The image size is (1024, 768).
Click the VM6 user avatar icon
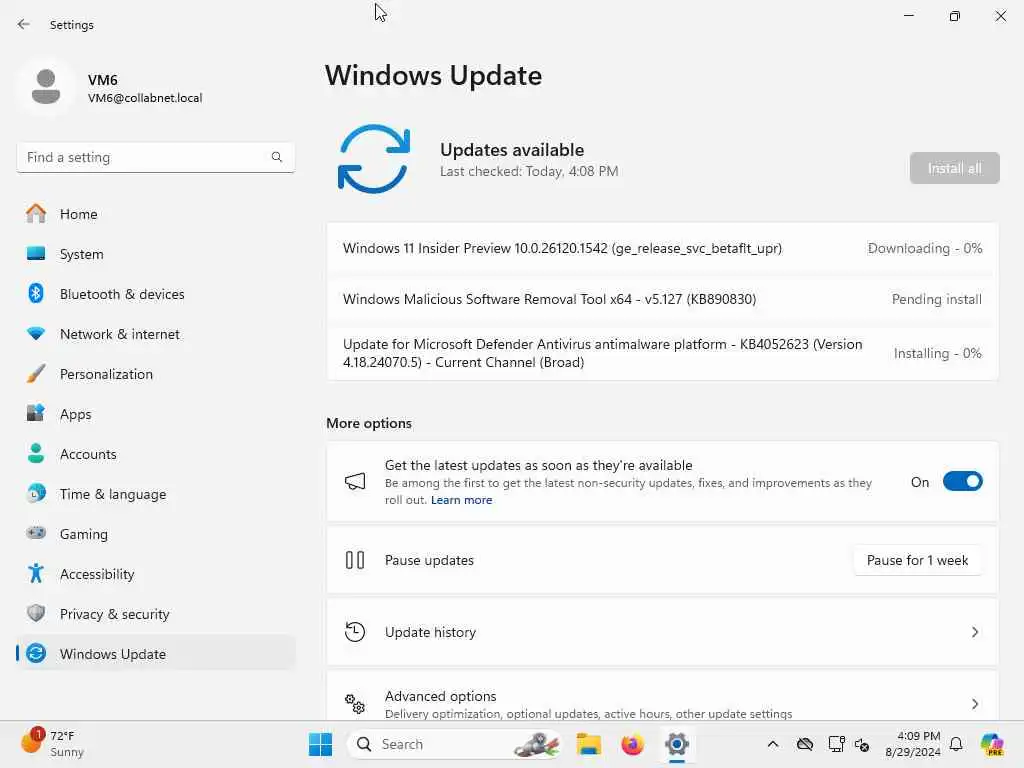tap(46, 87)
